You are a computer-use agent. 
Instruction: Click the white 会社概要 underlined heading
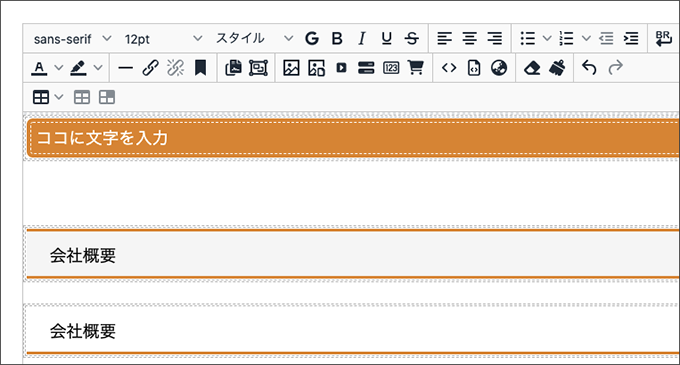(353, 330)
